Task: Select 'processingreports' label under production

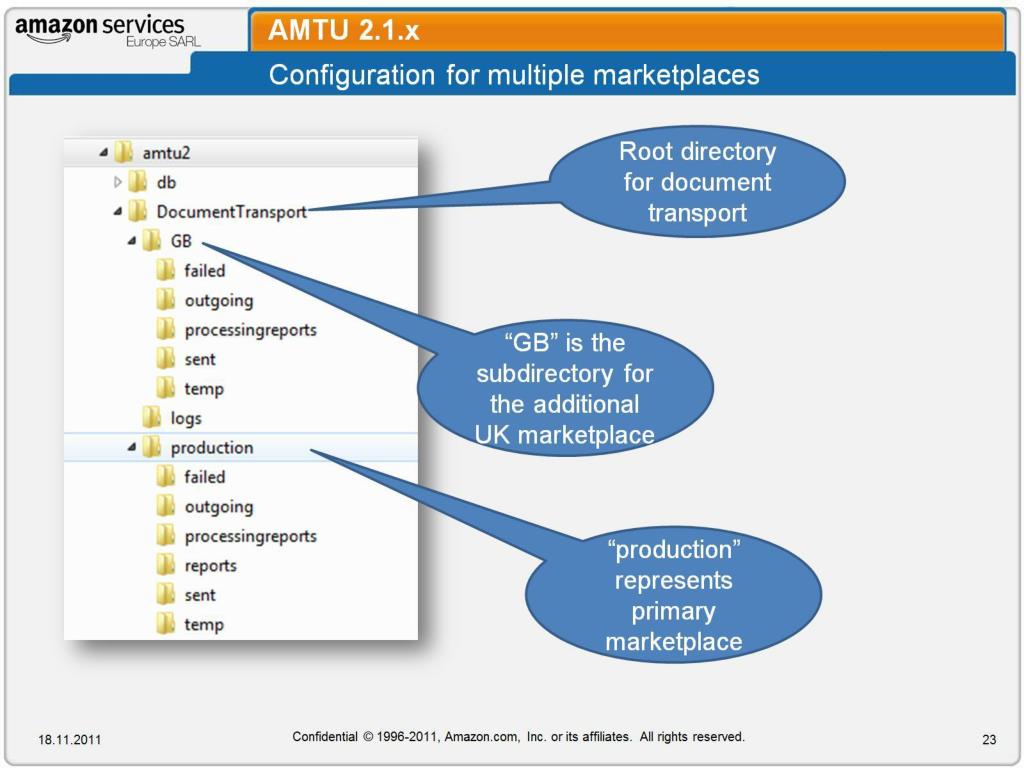Action: point(251,536)
